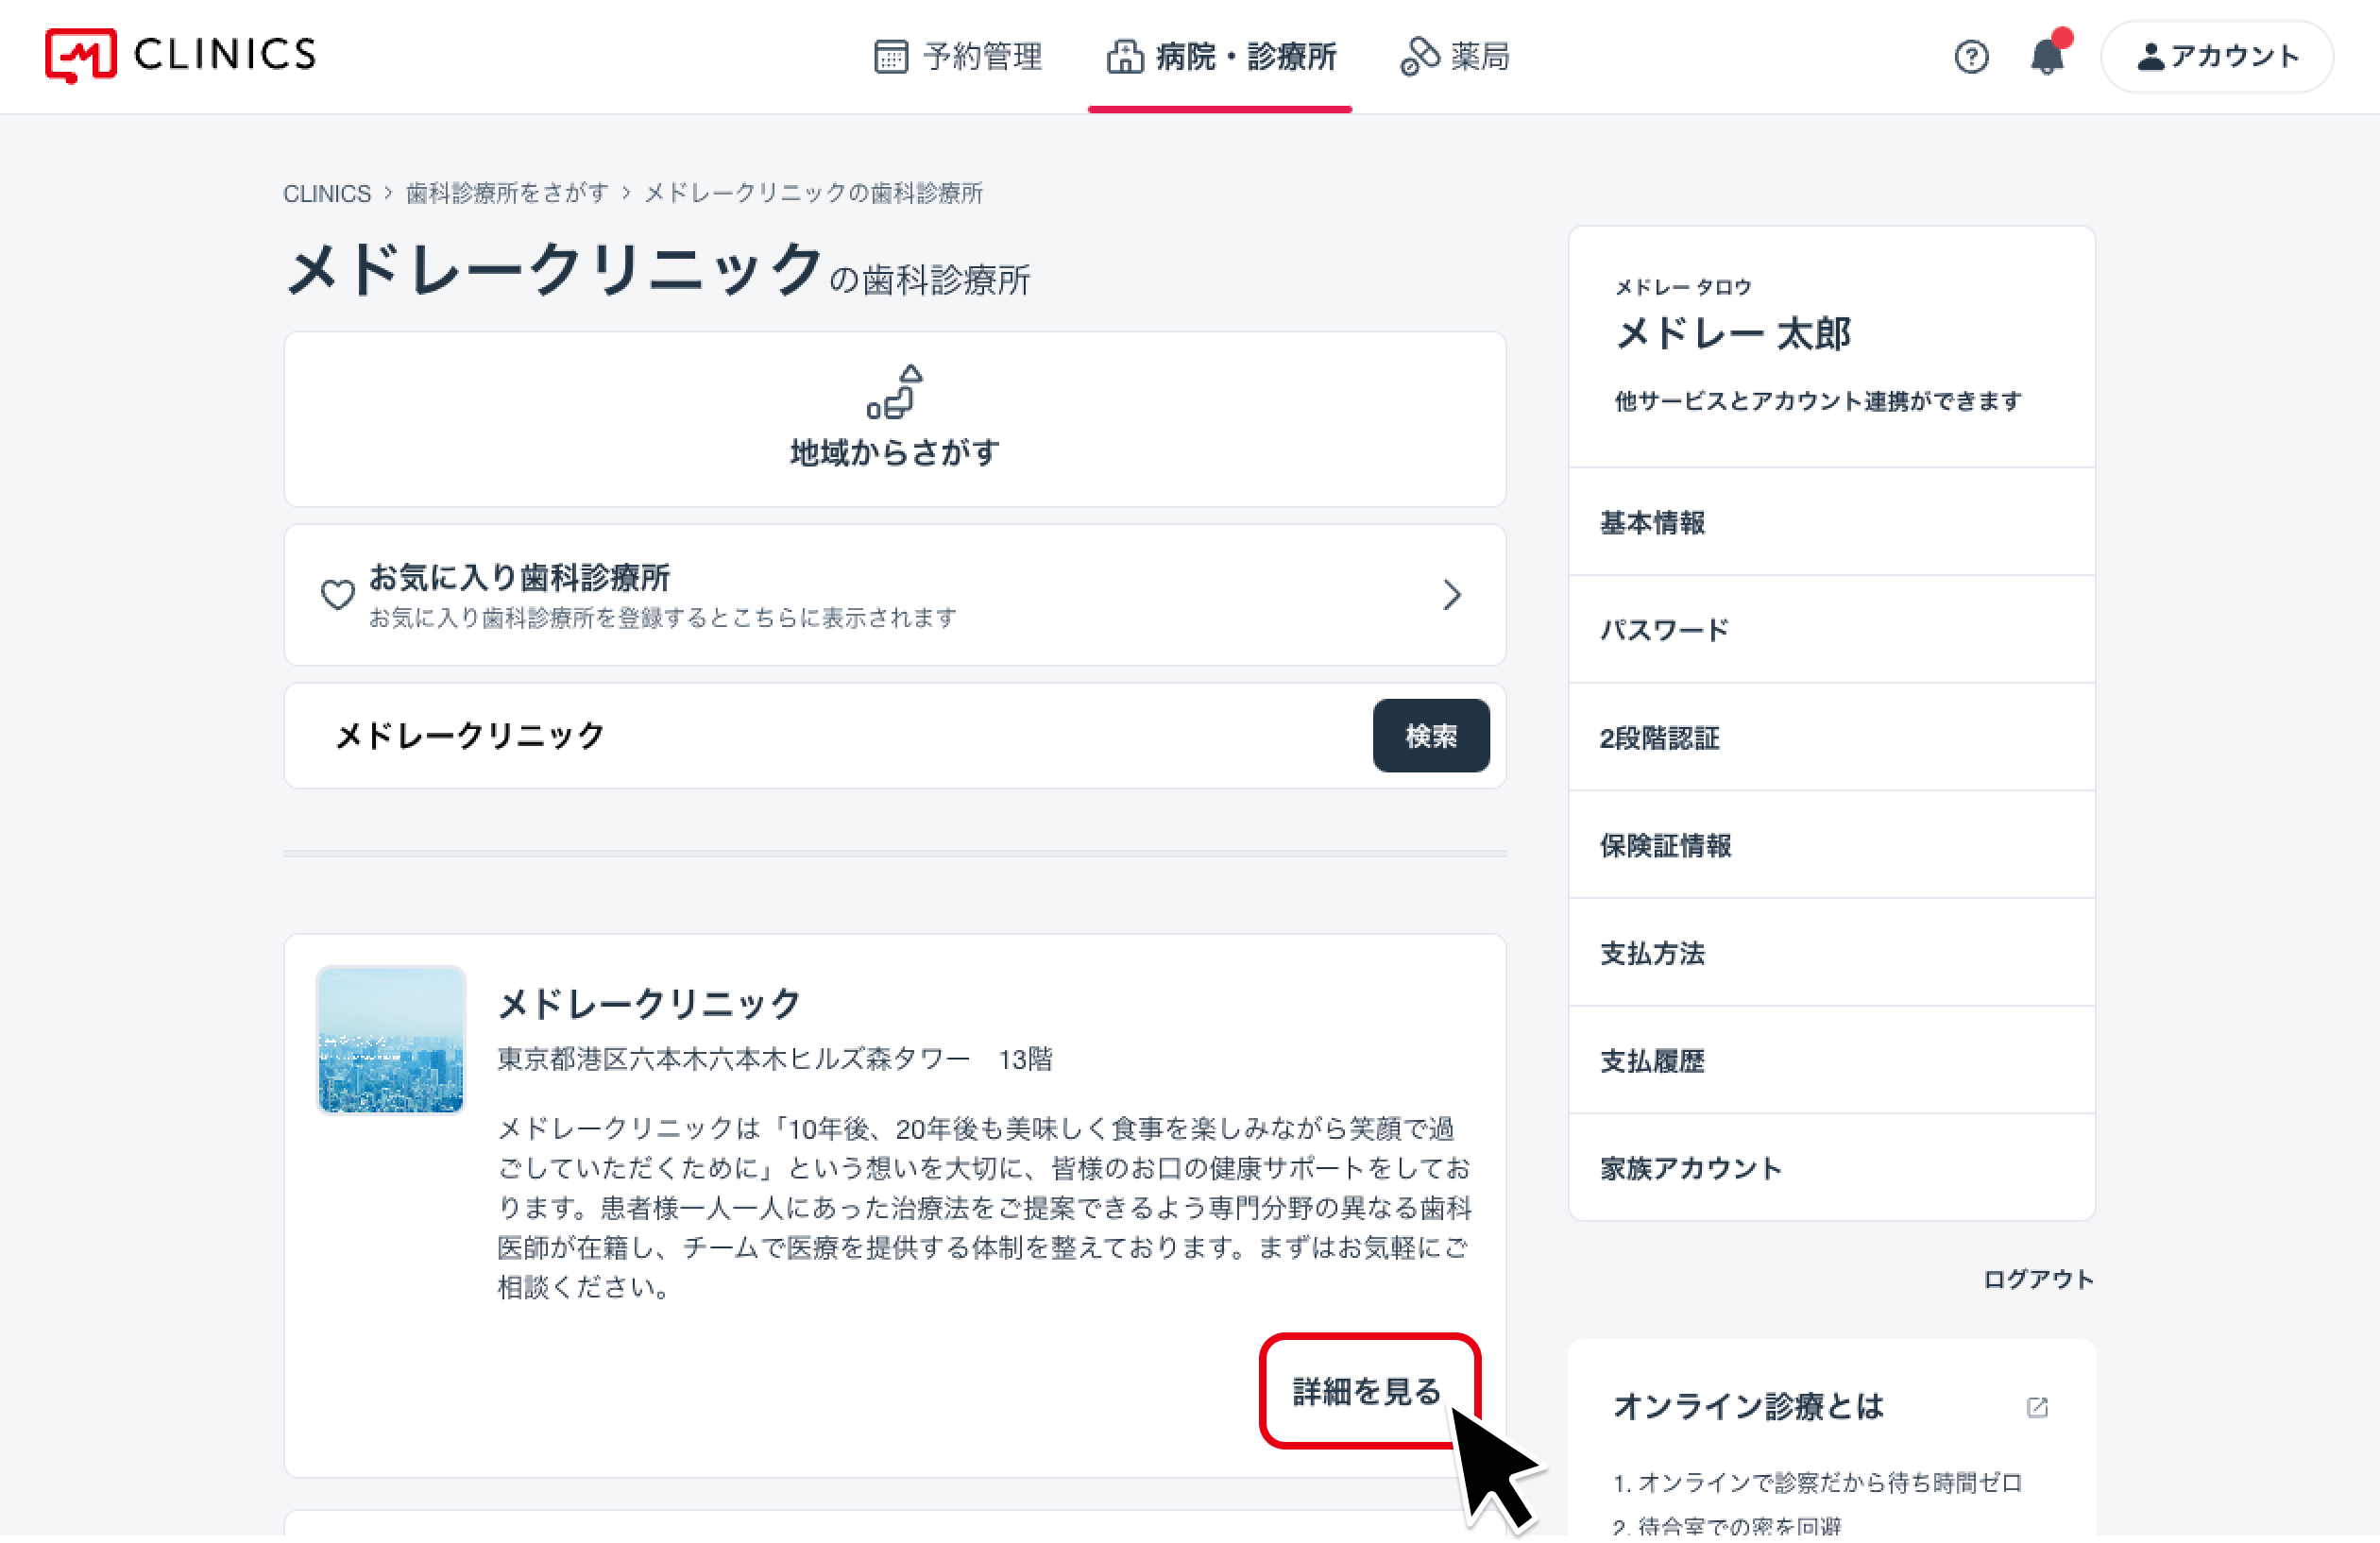This screenshot has height=1543, width=2380.
Task: Click the help question mark icon
Action: [1971, 56]
